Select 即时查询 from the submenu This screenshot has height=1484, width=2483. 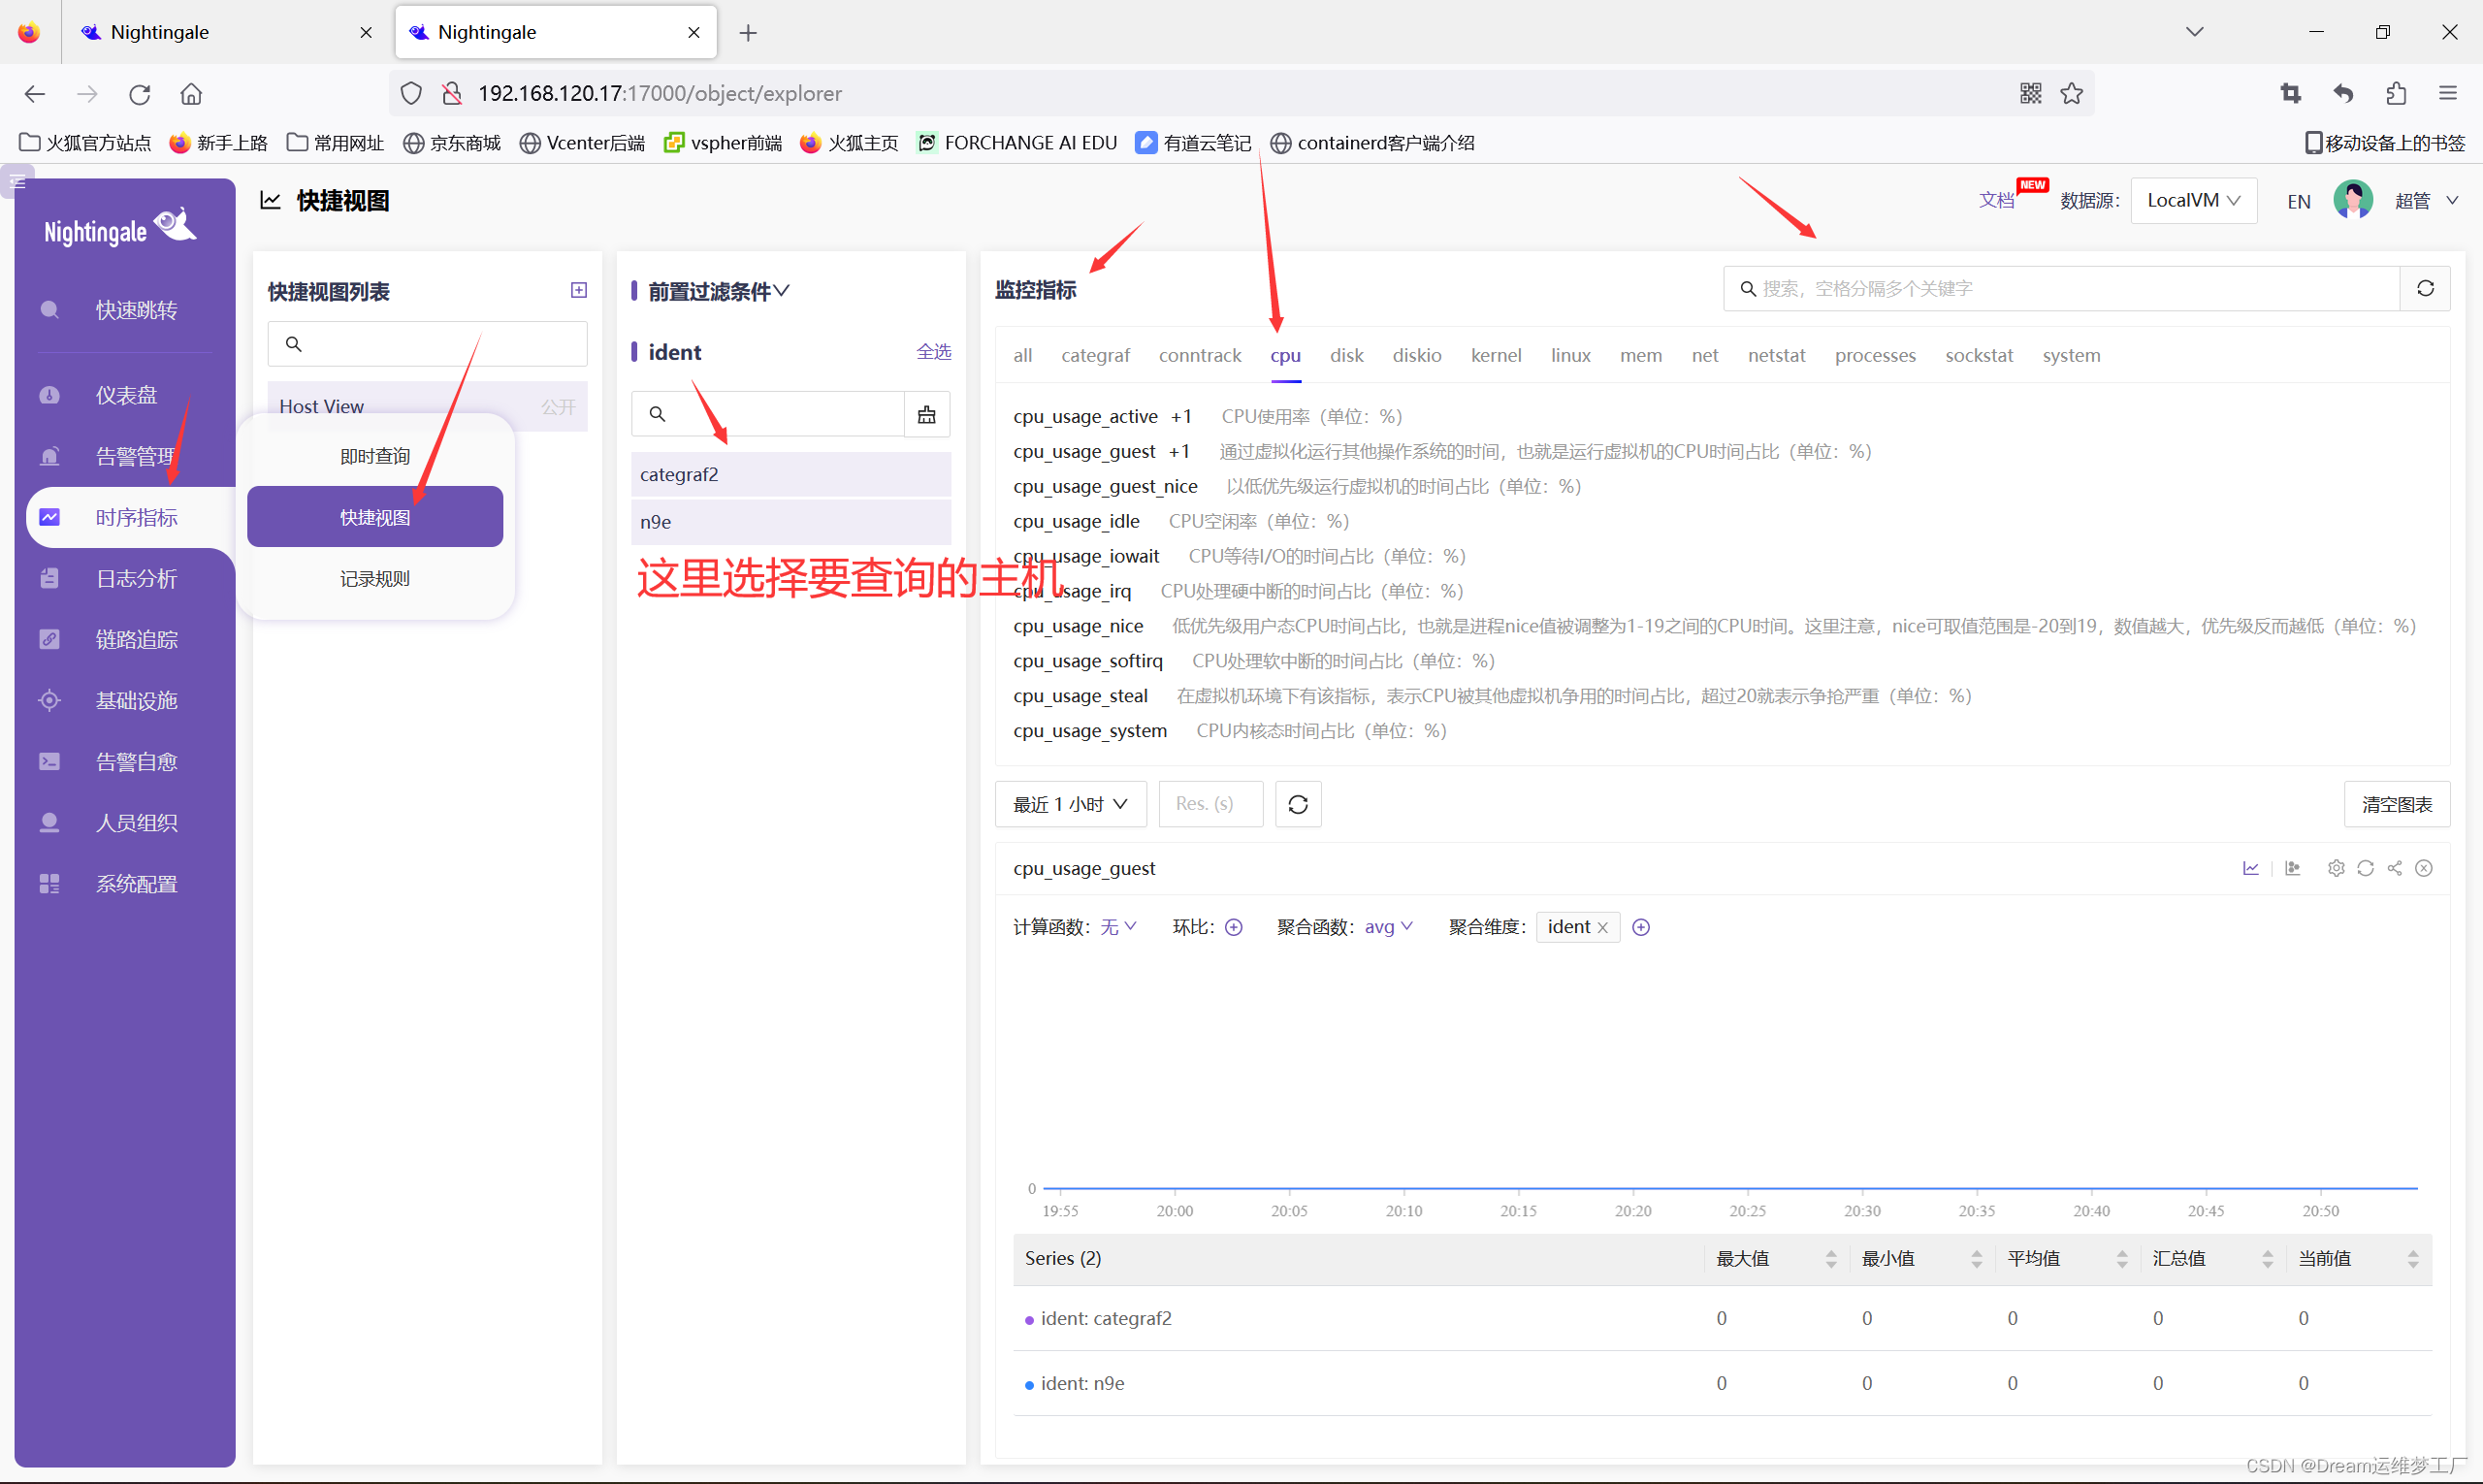click(374, 456)
